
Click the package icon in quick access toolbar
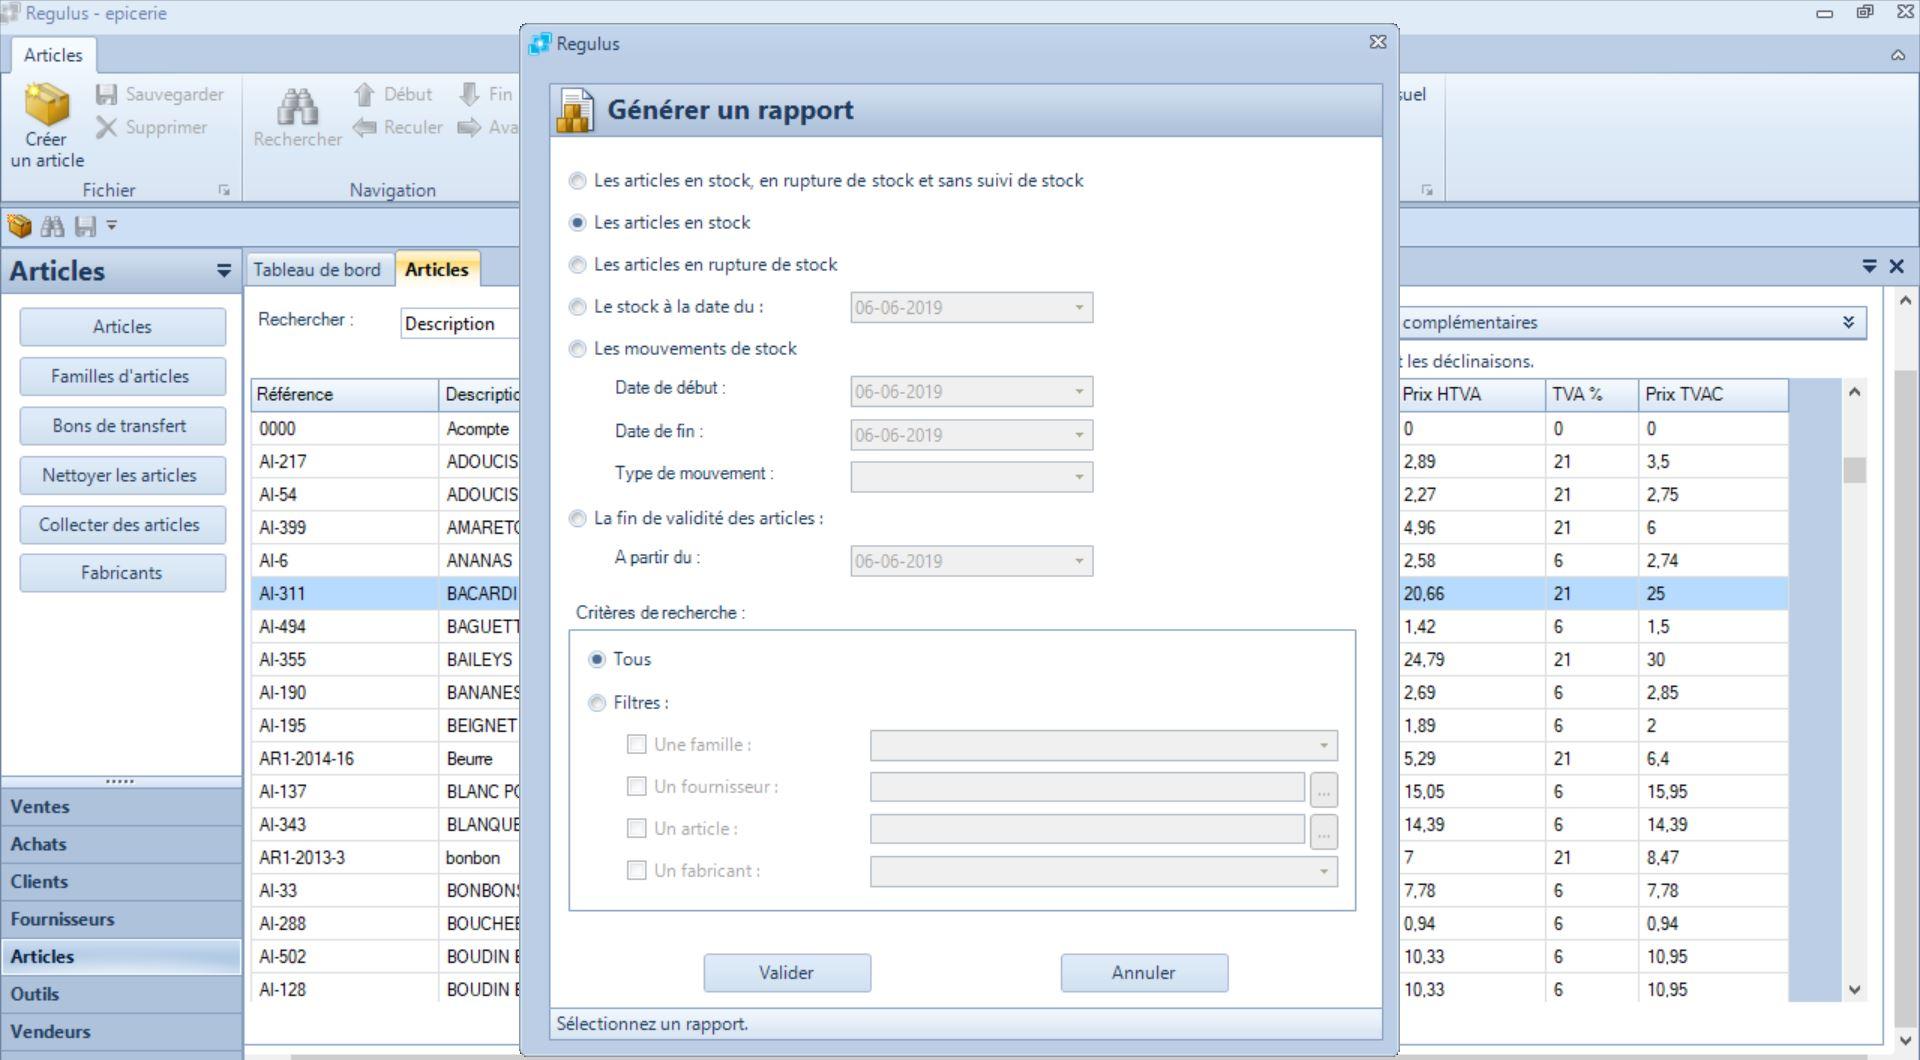pos(19,226)
